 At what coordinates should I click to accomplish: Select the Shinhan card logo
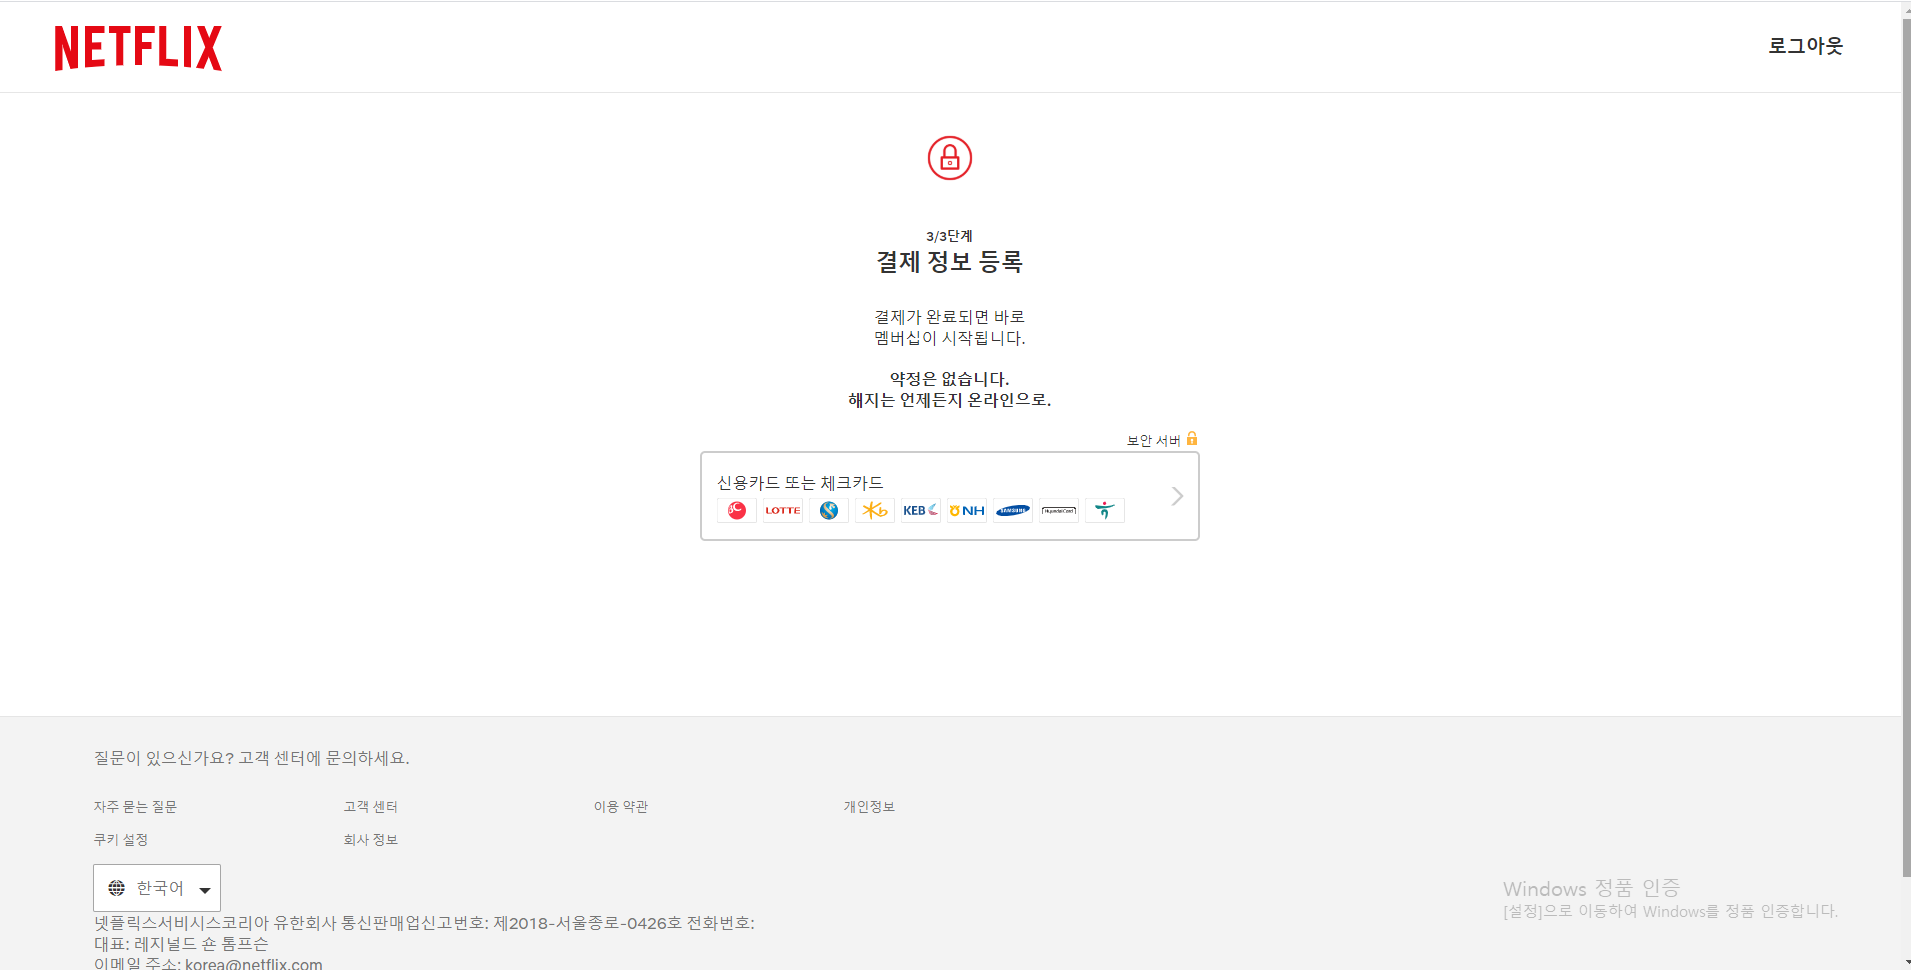pyautogui.click(x=829, y=511)
